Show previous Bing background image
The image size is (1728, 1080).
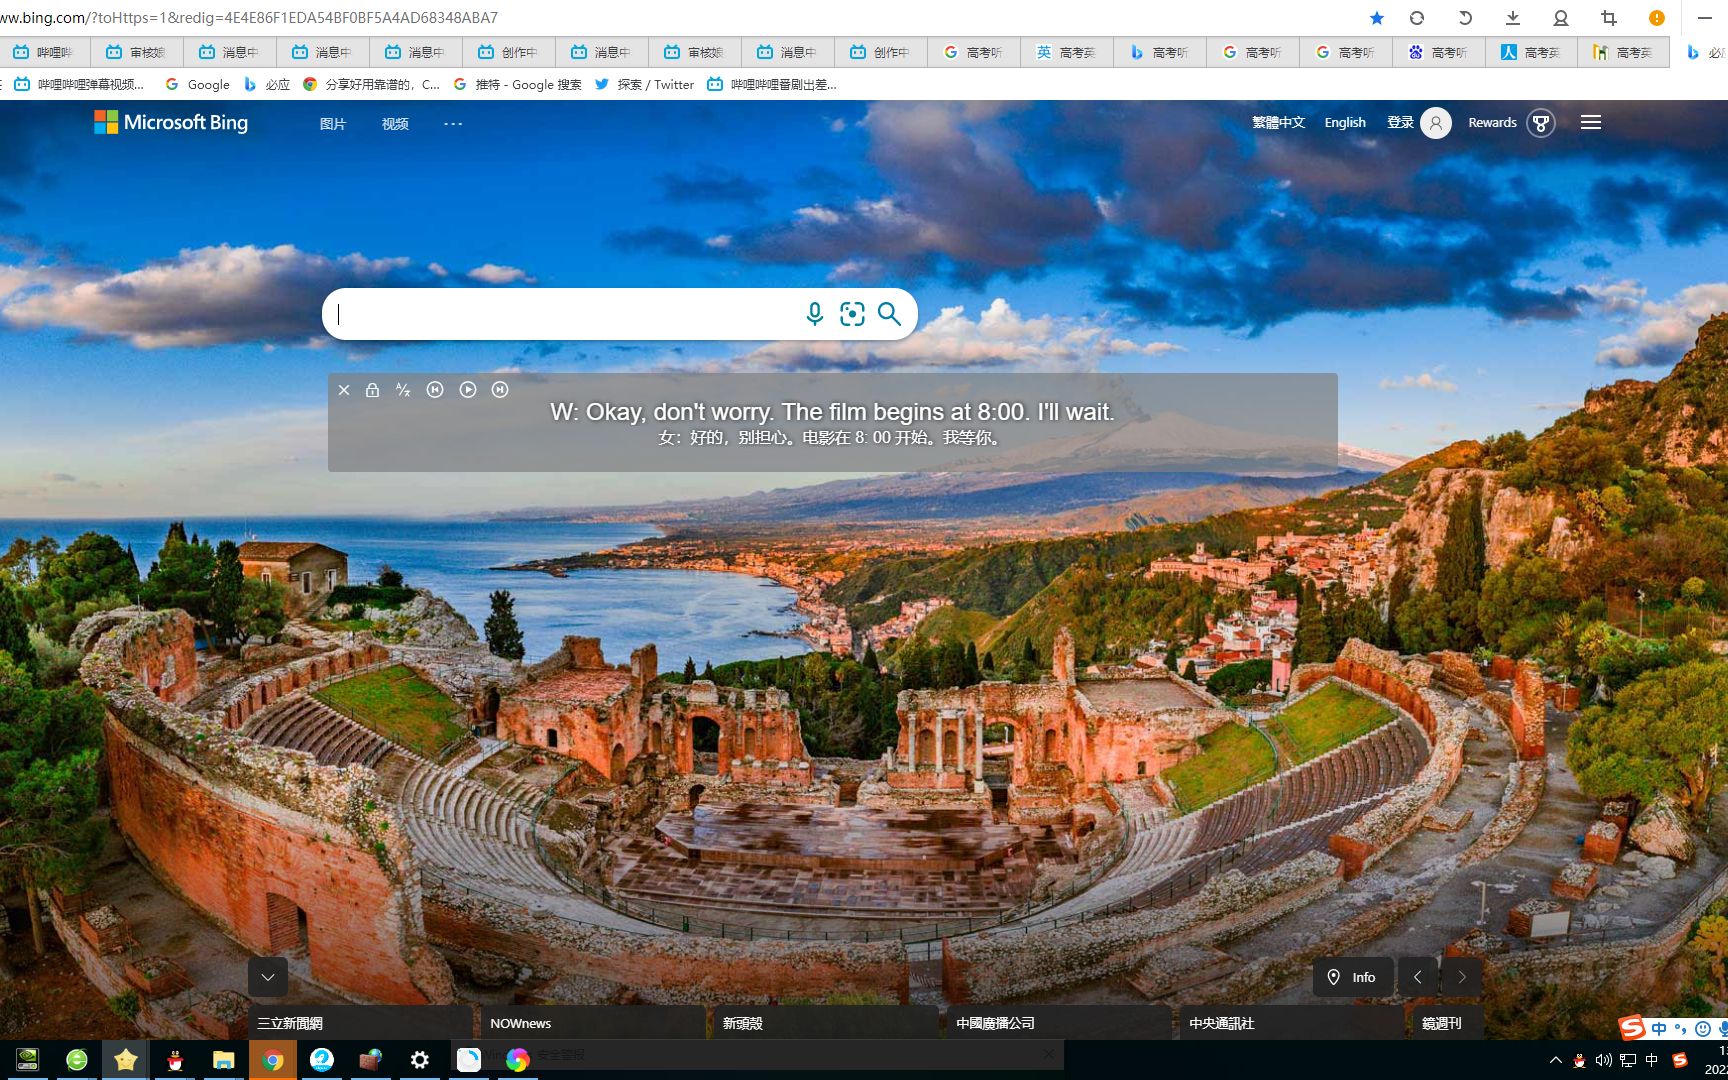point(1418,977)
